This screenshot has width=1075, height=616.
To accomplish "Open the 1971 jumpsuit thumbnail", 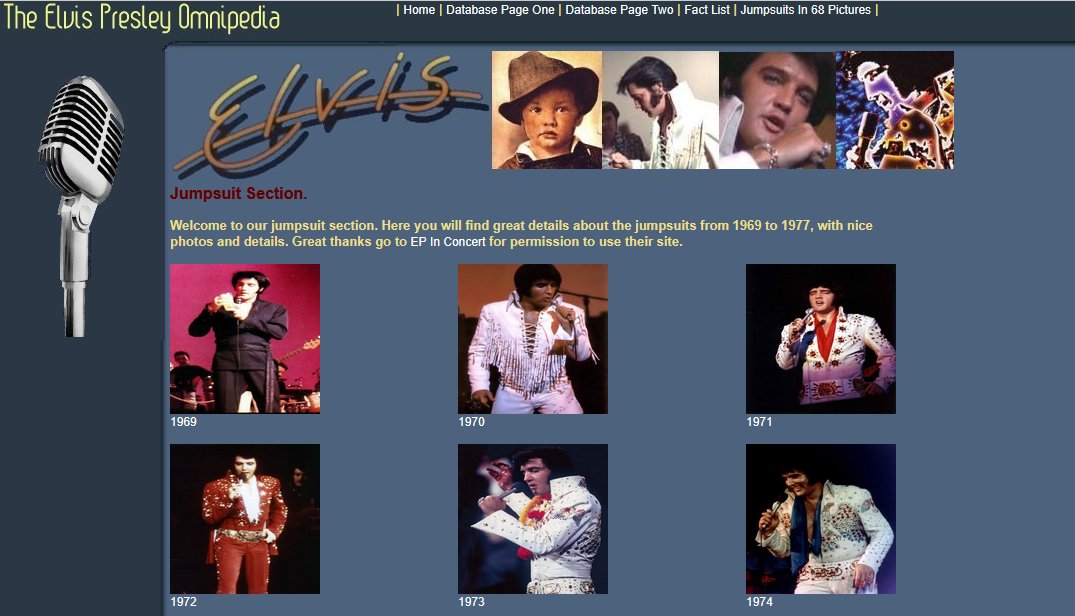I will tap(821, 338).
